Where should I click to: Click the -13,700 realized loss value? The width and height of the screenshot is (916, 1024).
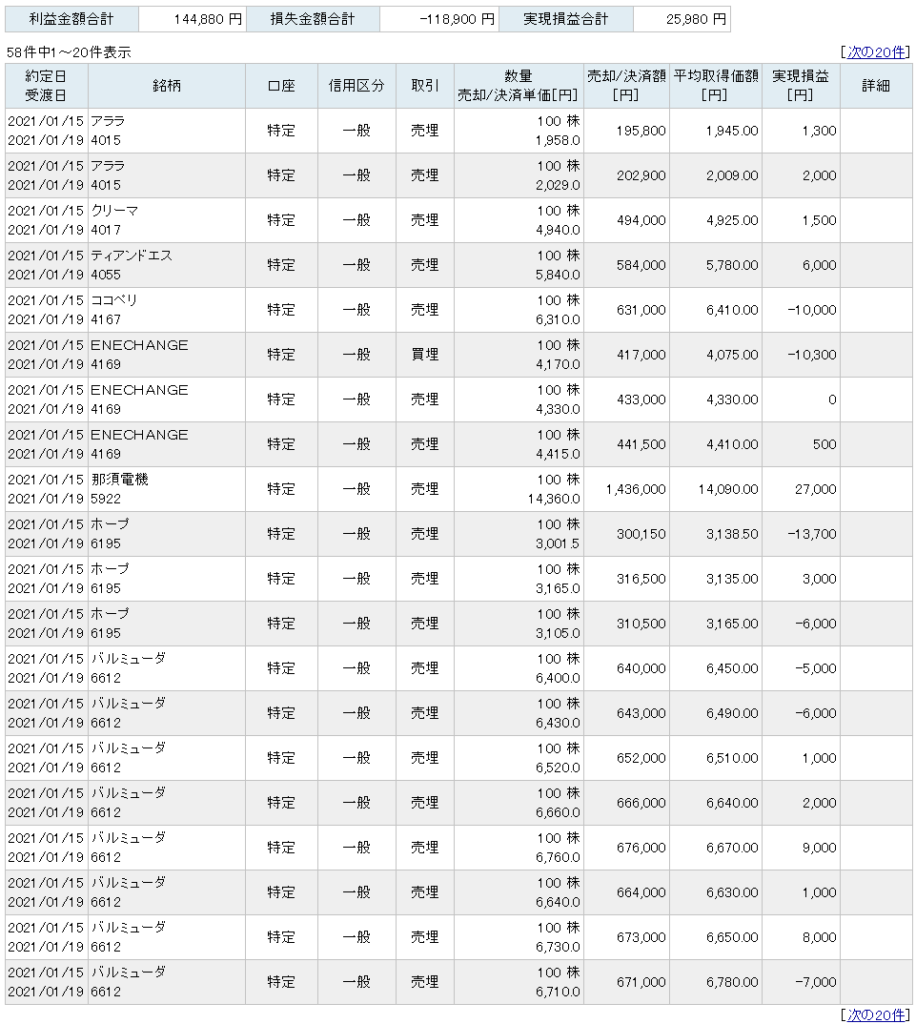[x=812, y=534]
